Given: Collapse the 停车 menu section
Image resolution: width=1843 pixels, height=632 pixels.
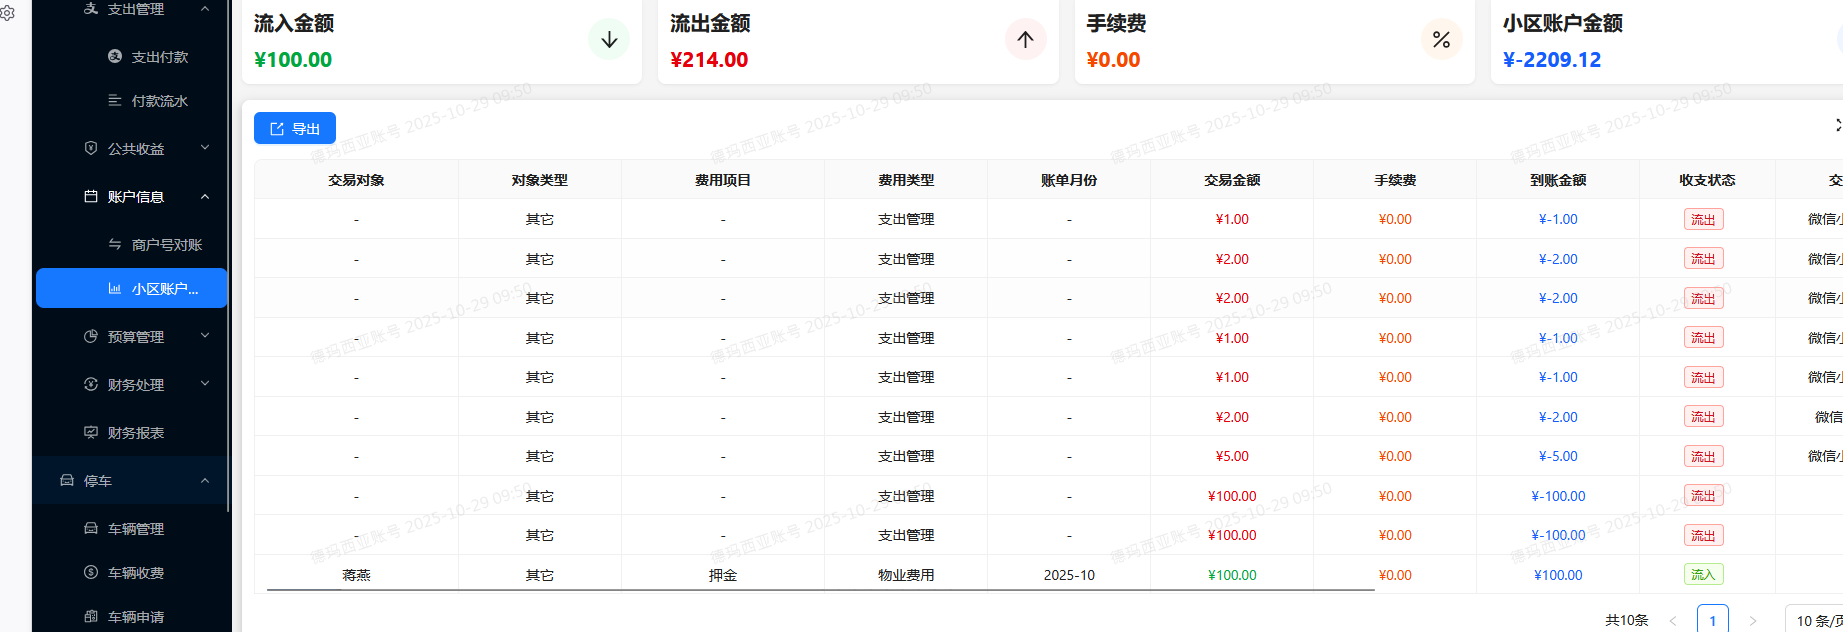Looking at the screenshot, I should coord(205,481).
